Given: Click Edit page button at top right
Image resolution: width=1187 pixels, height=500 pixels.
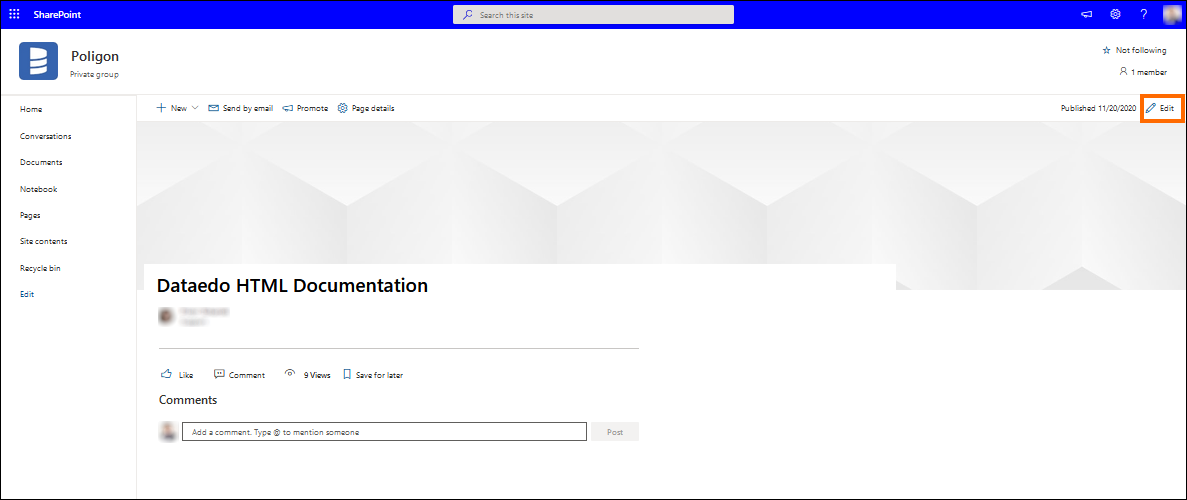Looking at the screenshot, I should (1160, 108).
